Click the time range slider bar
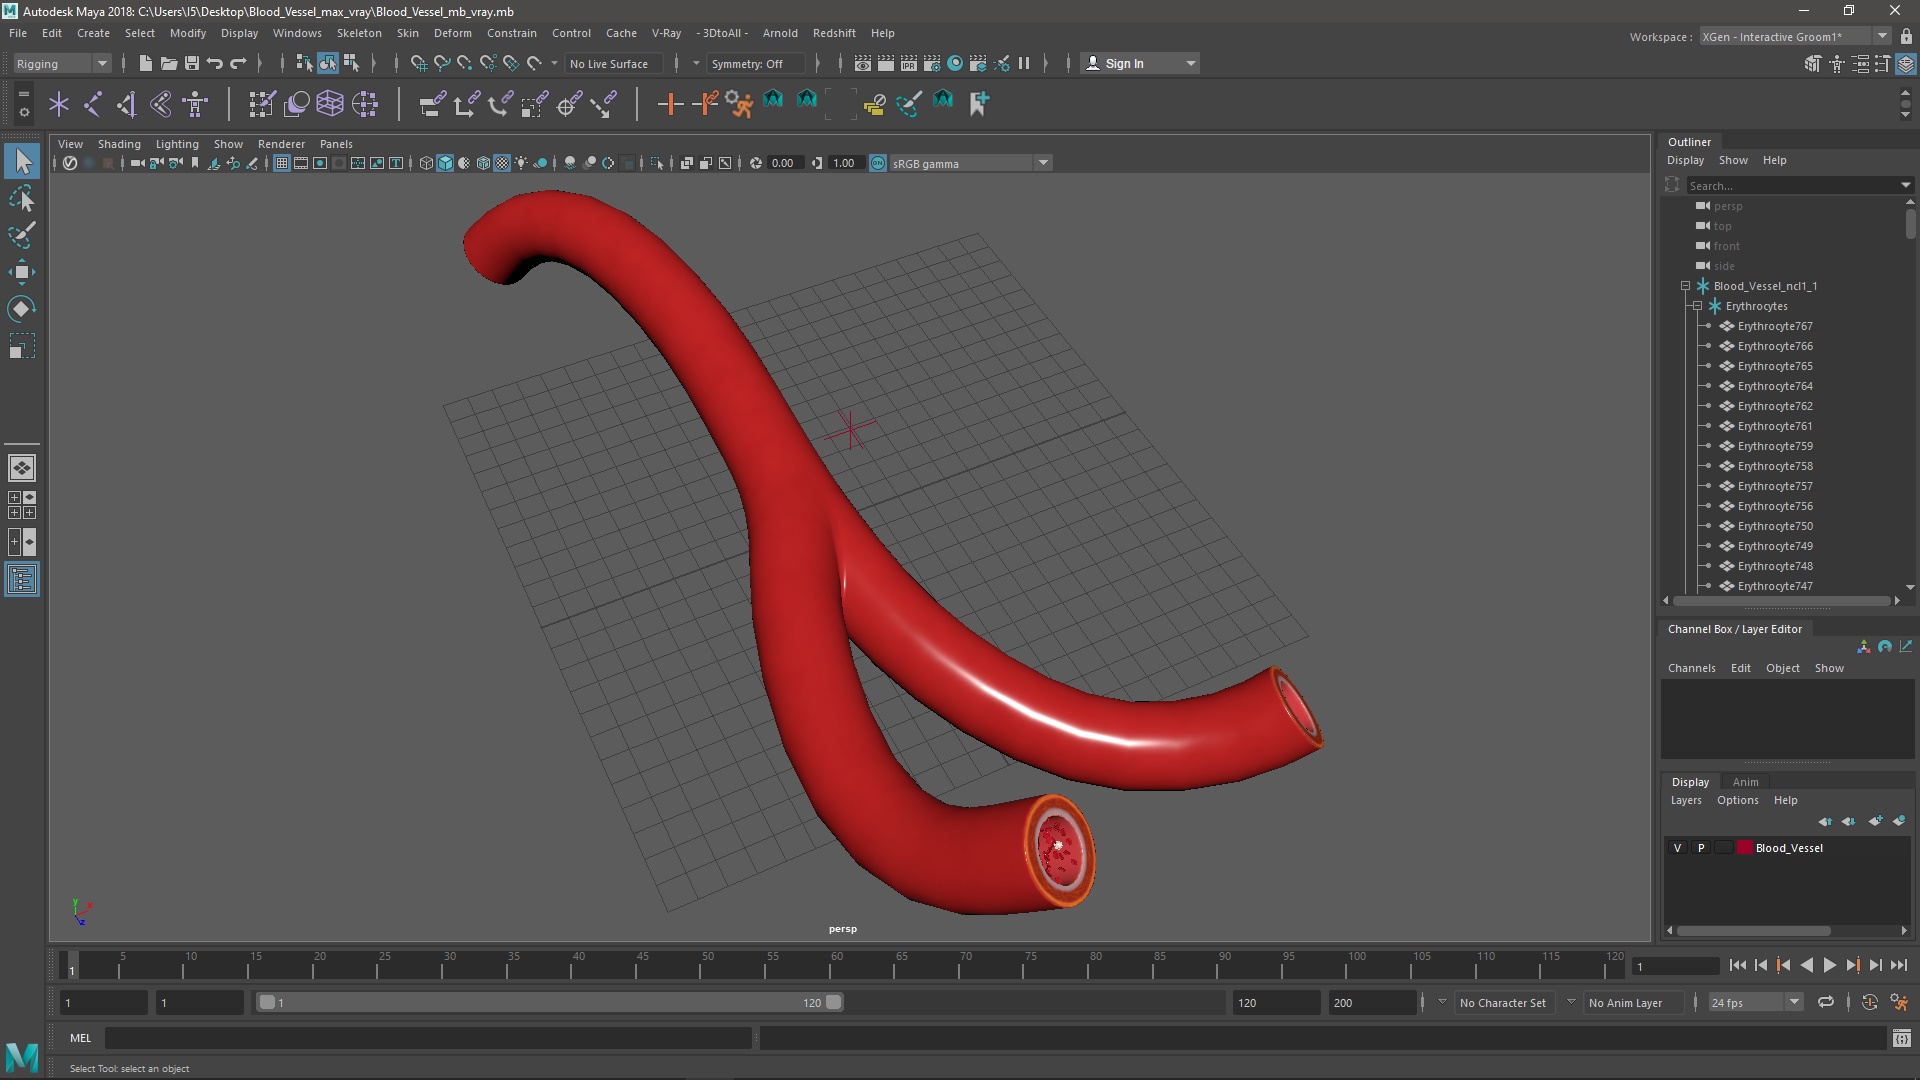 [550, 1002]
